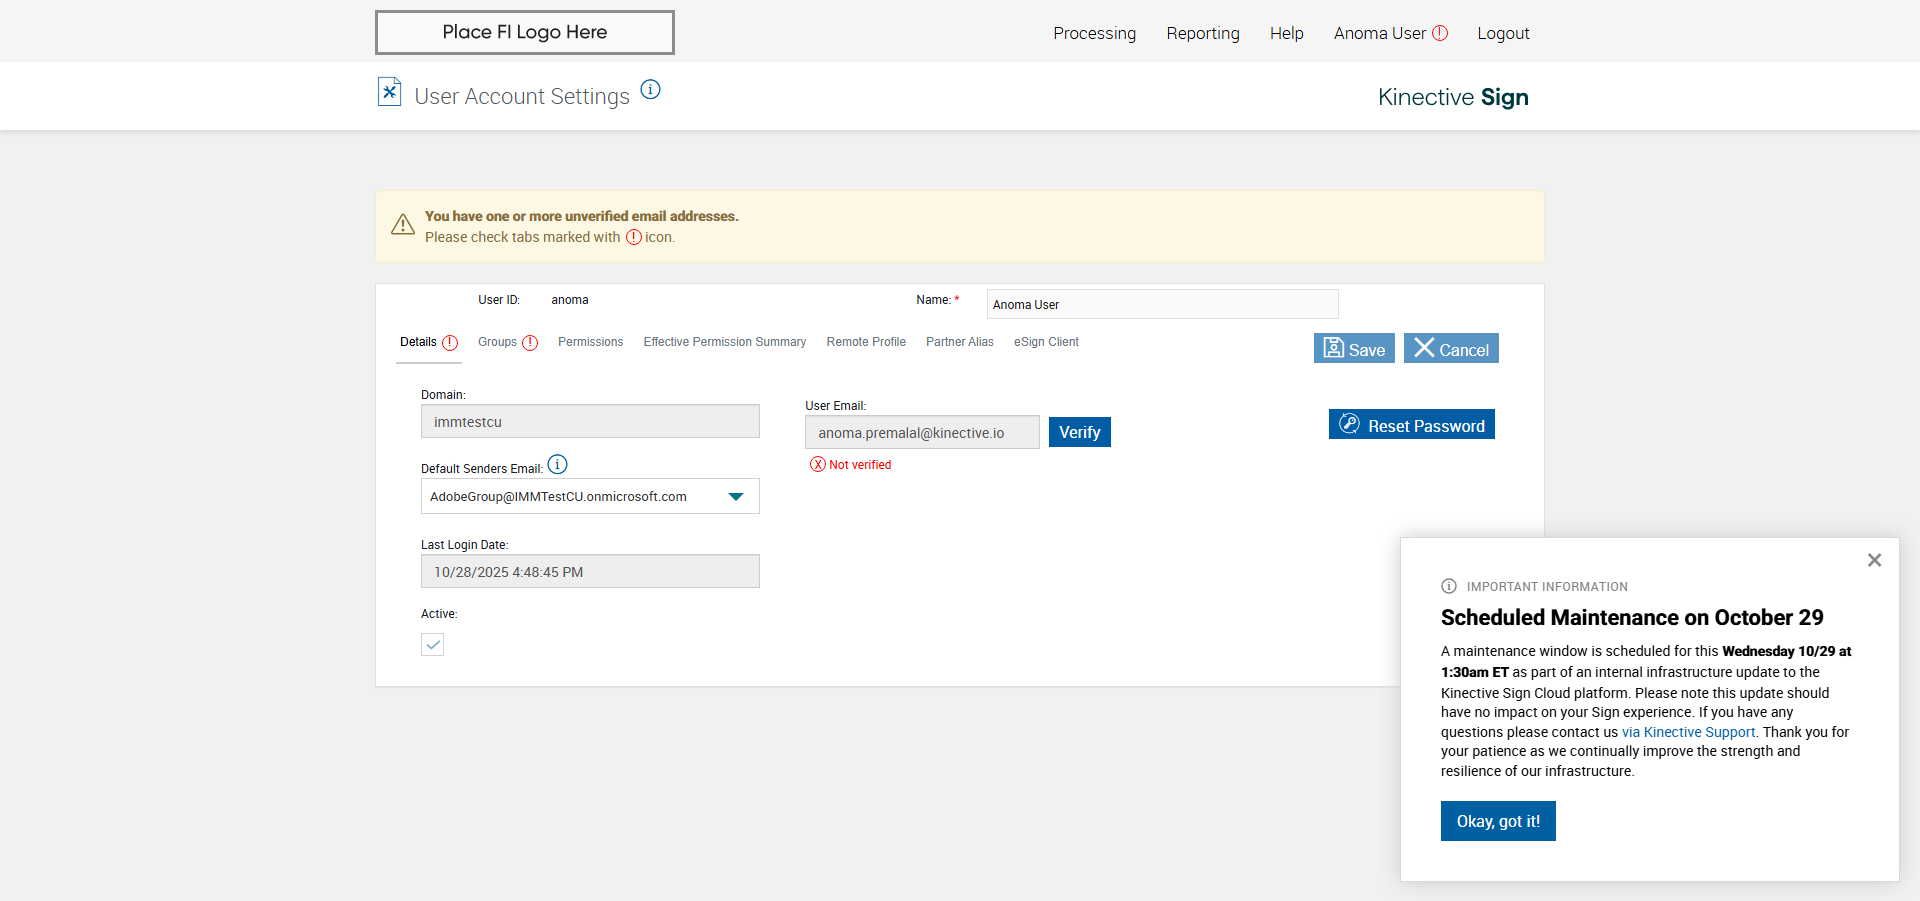The image size is (1920, 901).
Task: Click red alert icon on Details tab
Action: 450,343
